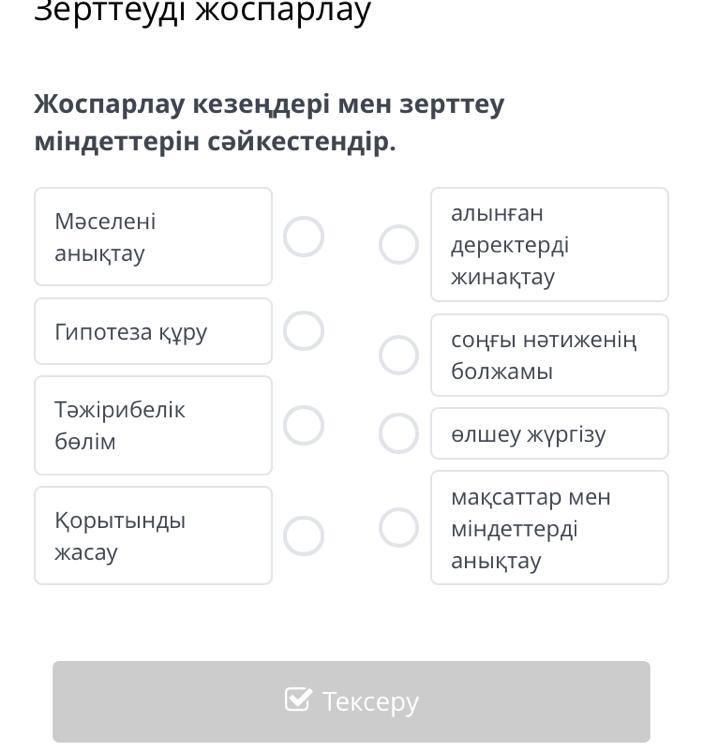Select circle by мақсаттар мен міндеттерді анықтау
Screen dimensions: 702x749
(x=398, y=527)
